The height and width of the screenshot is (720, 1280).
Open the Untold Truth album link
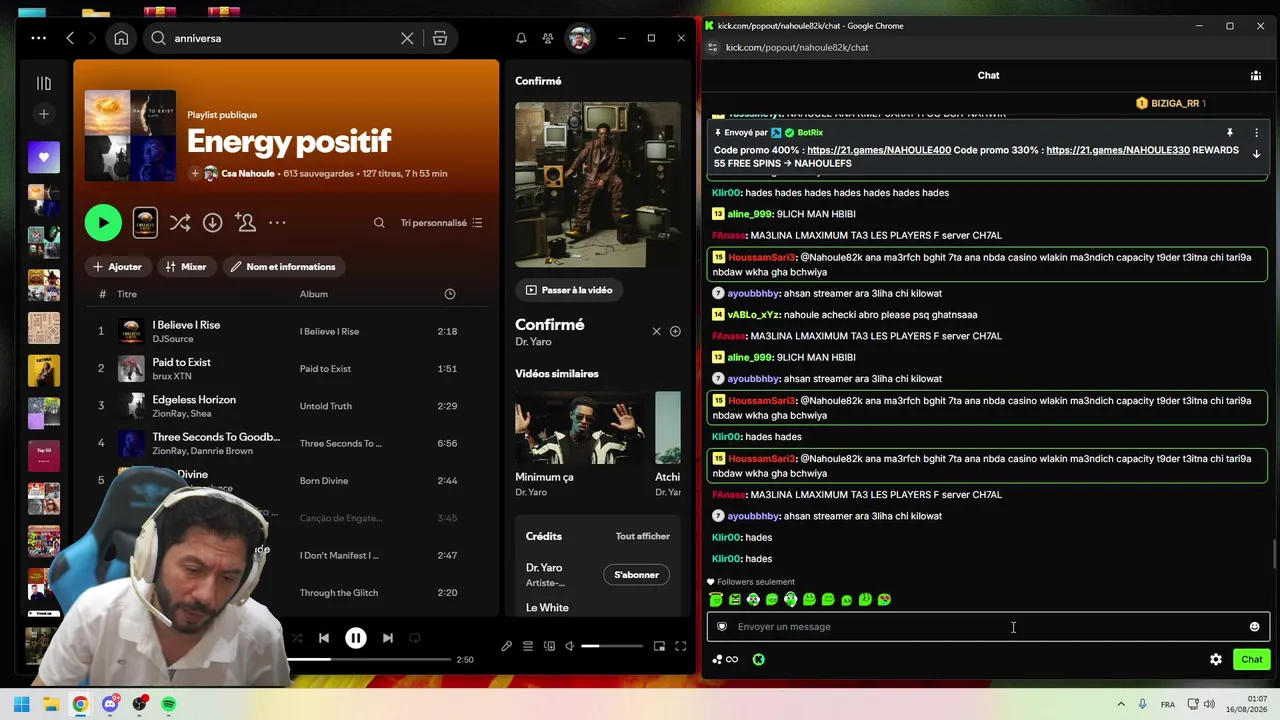pyautogui.click(x=326, y=406)
